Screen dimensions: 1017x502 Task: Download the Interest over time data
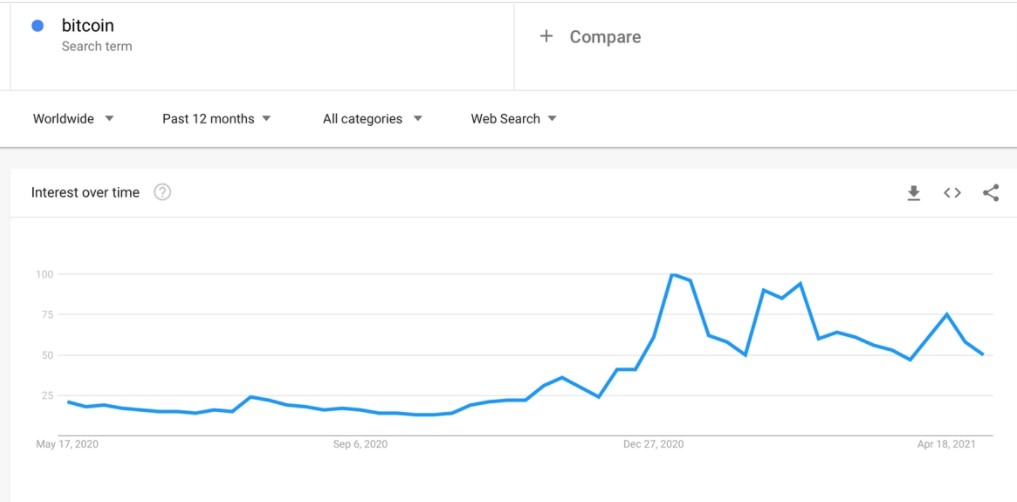[x=913, y=193]
